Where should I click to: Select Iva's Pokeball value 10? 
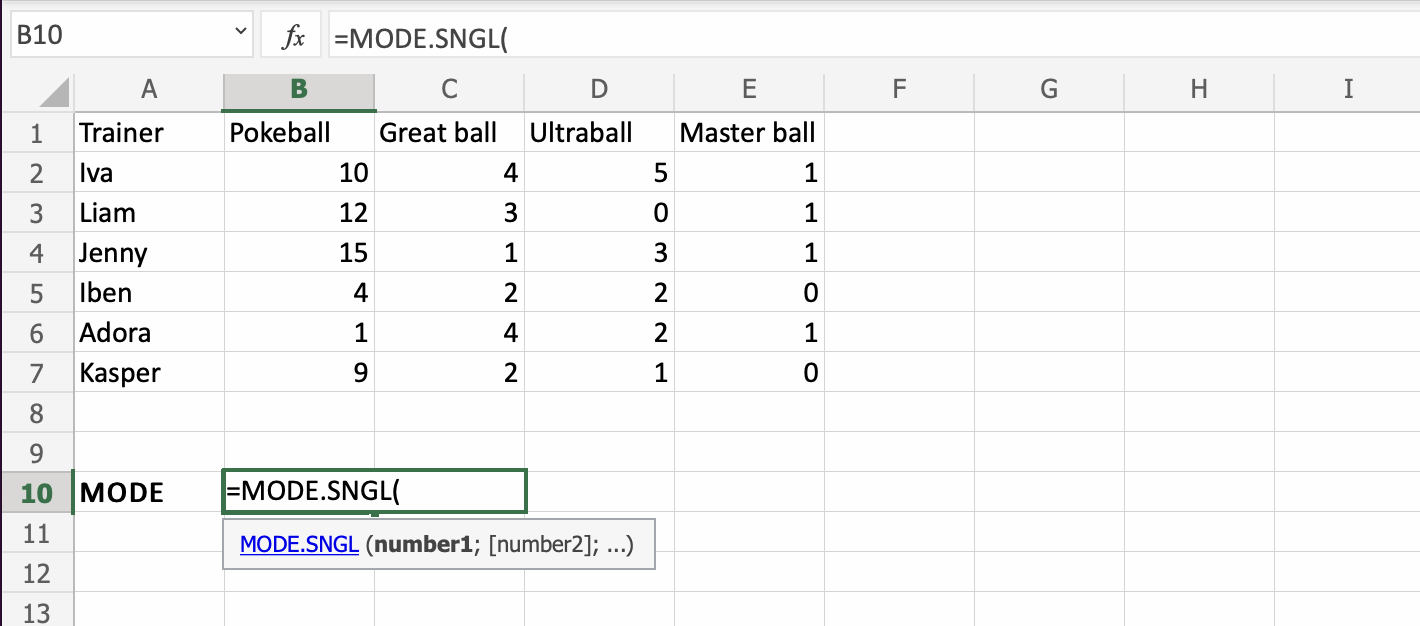(x=299, y=173)
